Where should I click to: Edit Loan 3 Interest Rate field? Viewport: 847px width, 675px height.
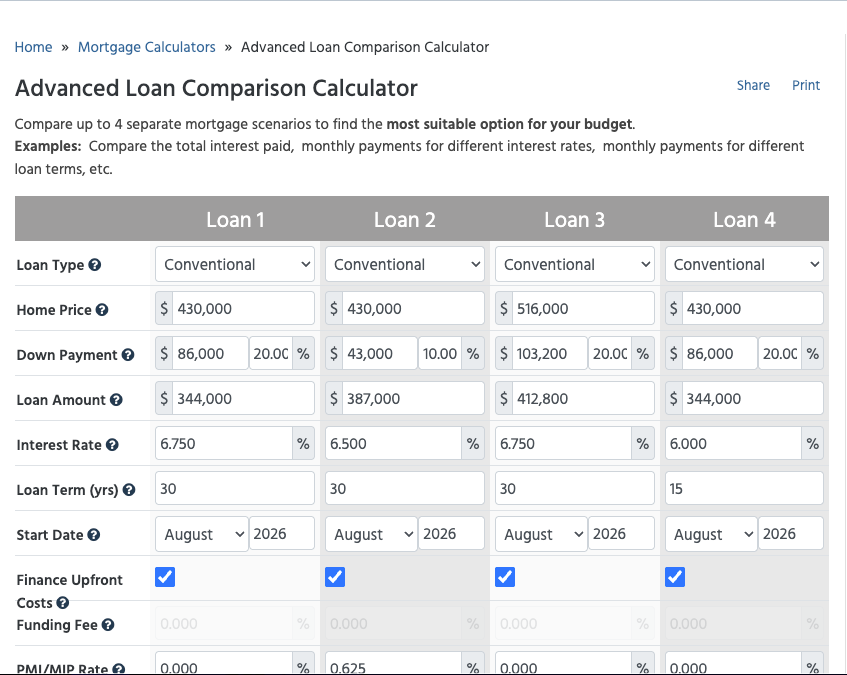(x=563, y=443)
